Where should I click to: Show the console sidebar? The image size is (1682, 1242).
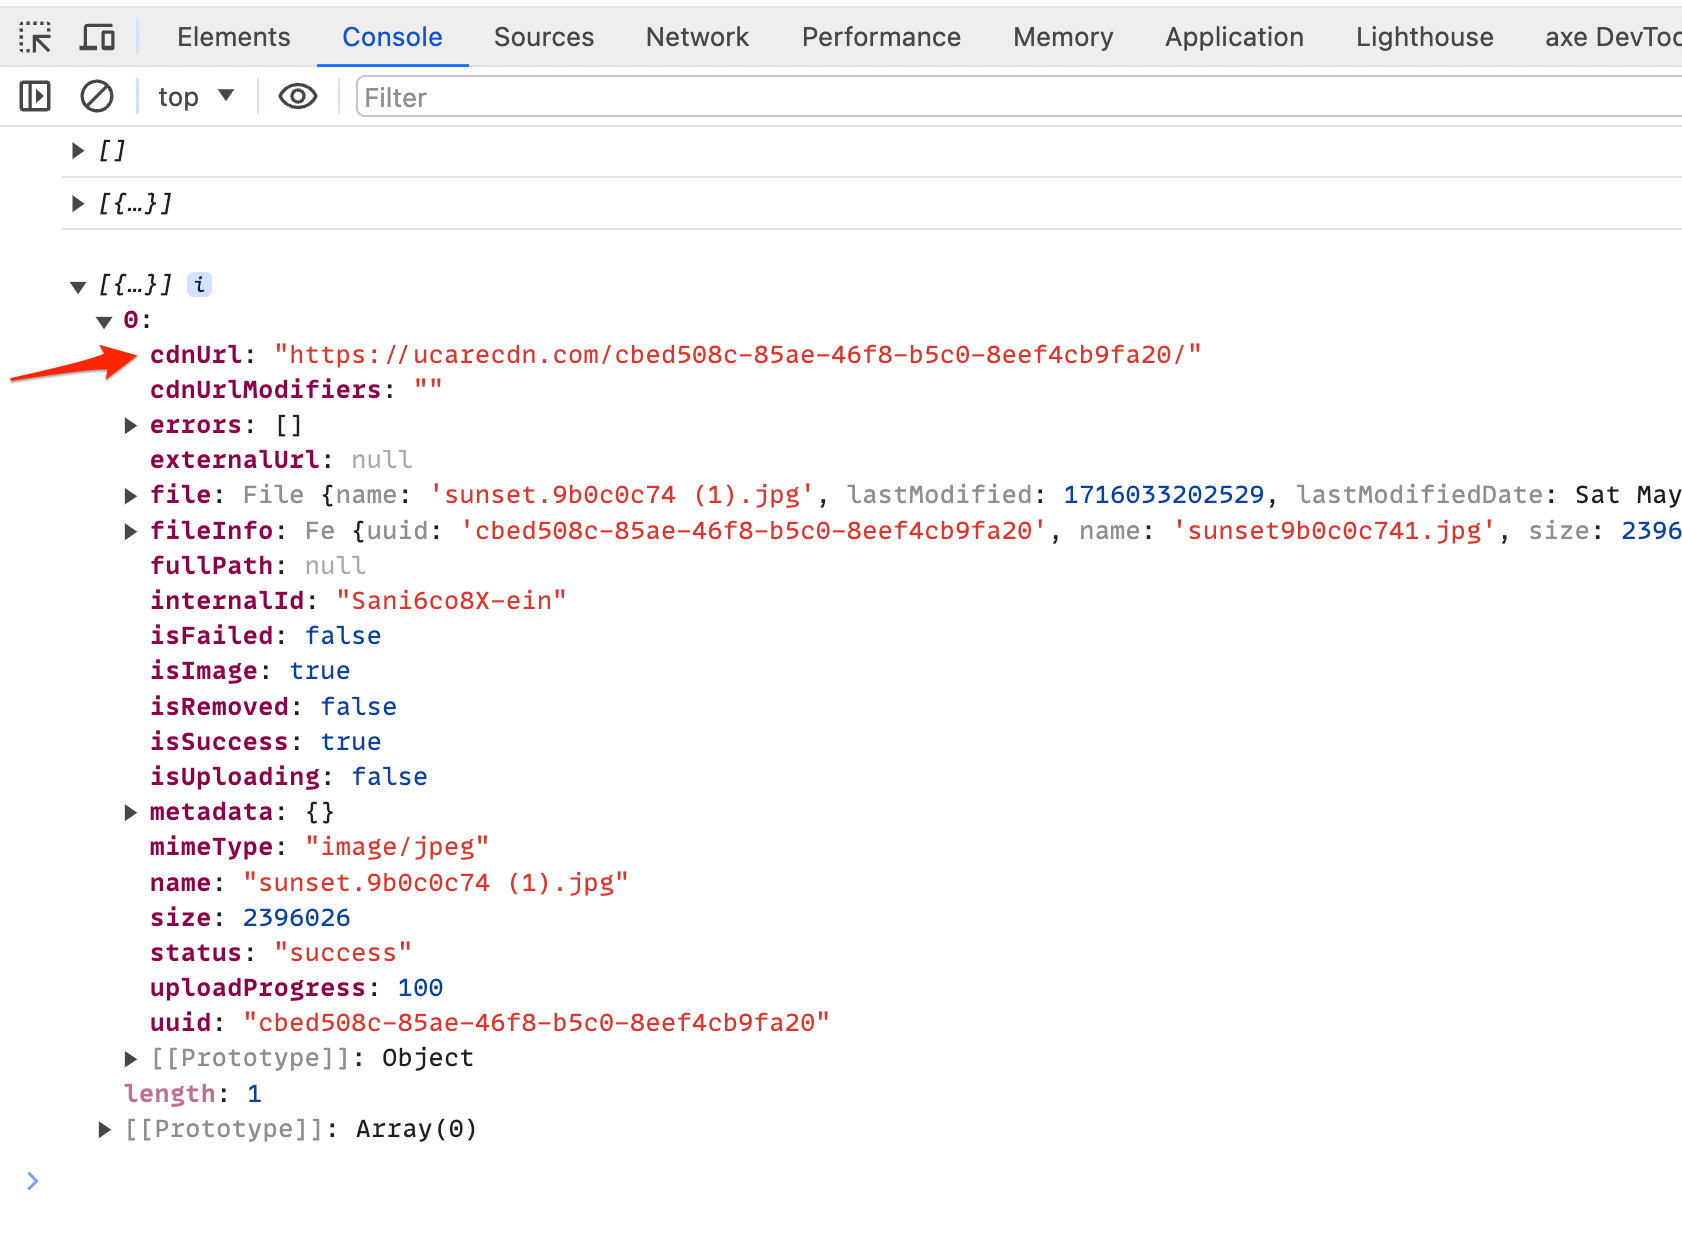click(33, 96)
